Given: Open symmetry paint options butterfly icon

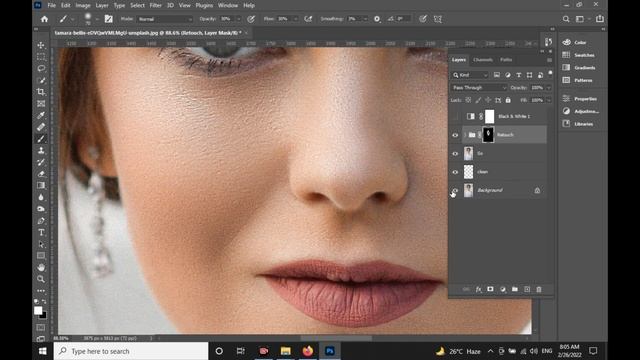Looking at the screenshot, I should point(438,19).
